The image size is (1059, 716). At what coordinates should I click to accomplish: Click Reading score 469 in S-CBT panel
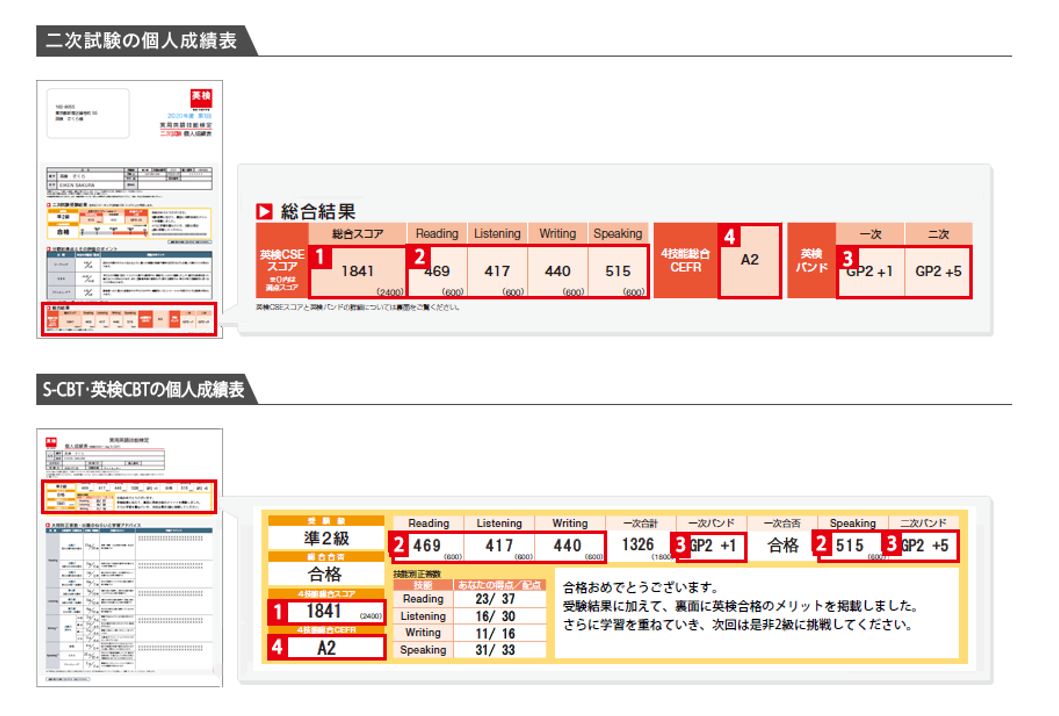click(x=427, y=545)
